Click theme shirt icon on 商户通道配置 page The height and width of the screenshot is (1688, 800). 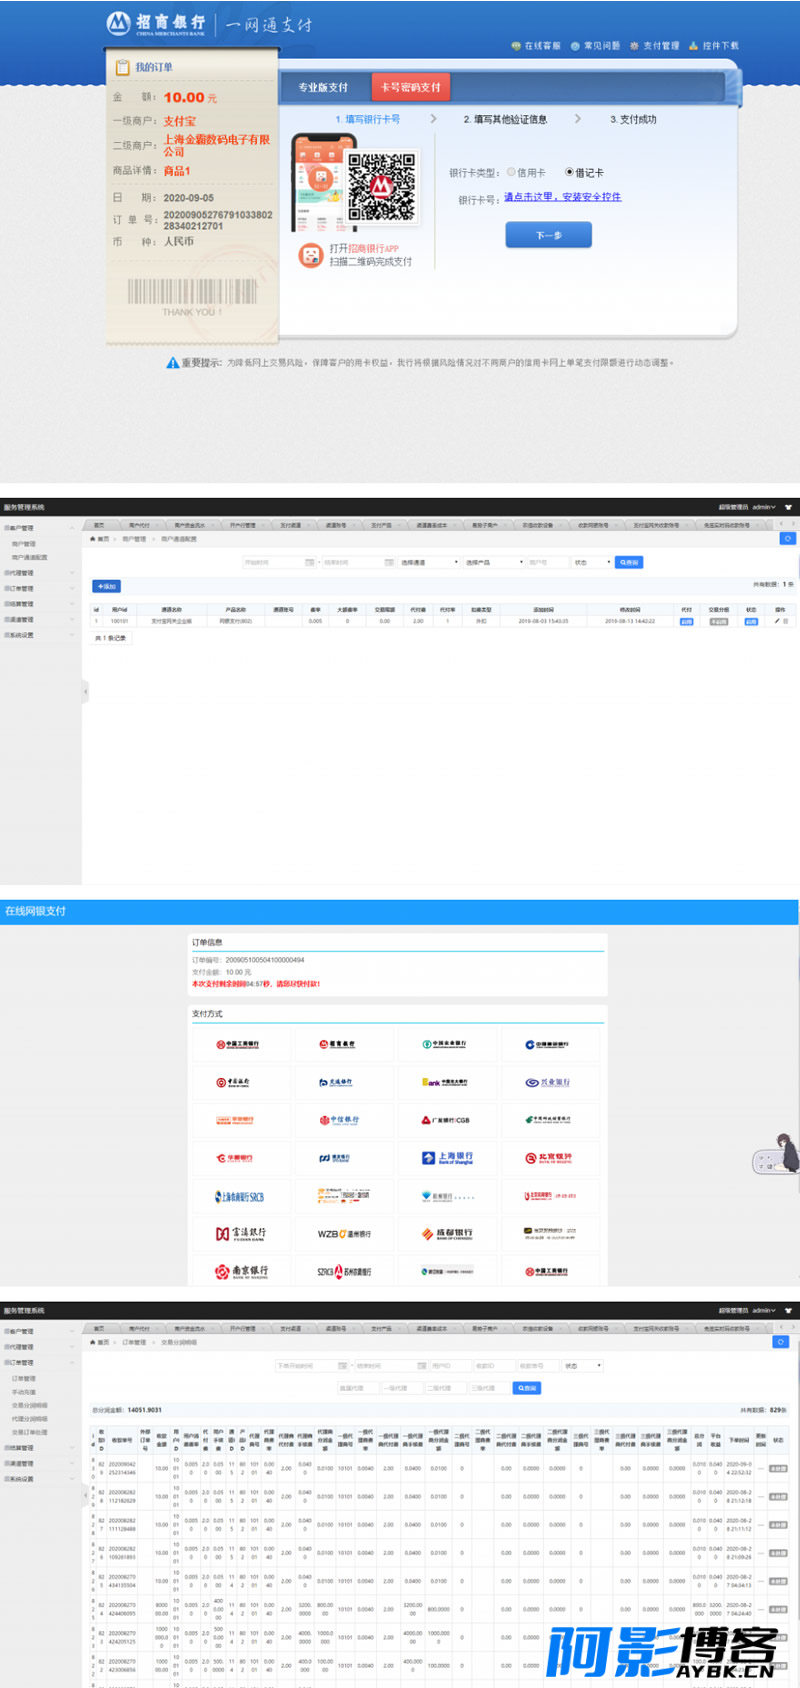pos(788,507)
